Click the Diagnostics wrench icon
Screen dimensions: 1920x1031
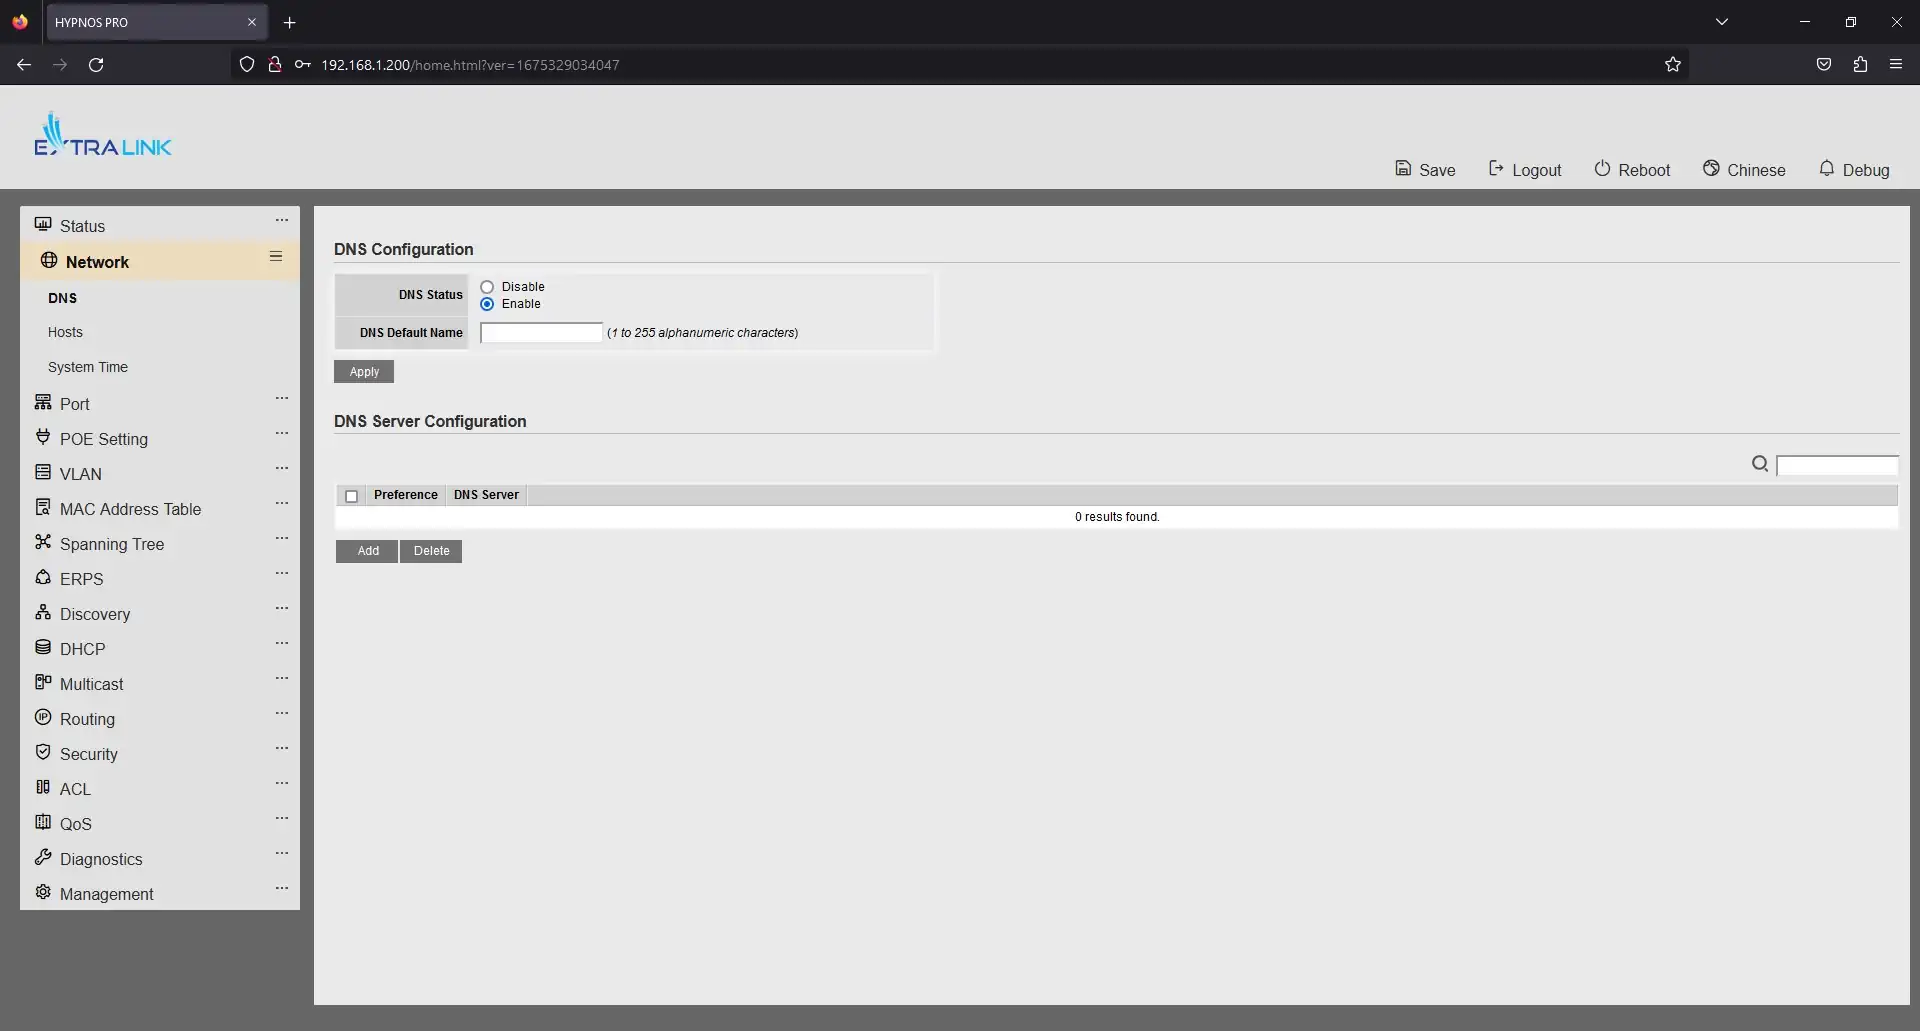tap(43, 858)
